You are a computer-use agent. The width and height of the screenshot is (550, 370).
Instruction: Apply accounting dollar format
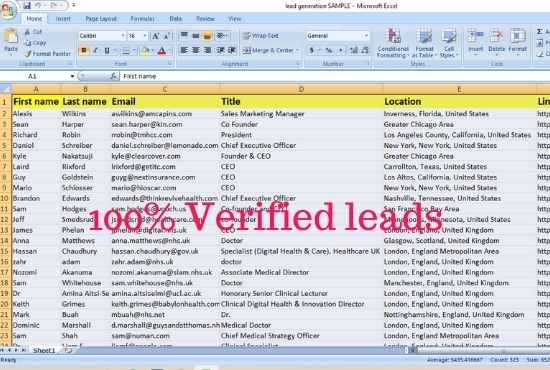(x=311, y=51)
